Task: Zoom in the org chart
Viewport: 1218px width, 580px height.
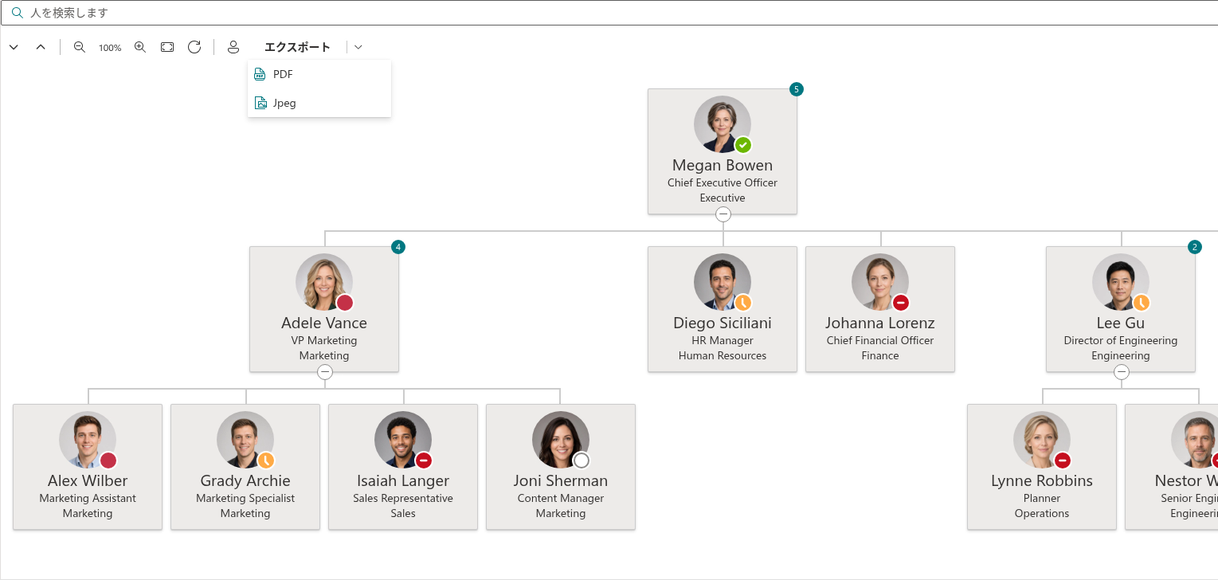Action: (140, 47)
